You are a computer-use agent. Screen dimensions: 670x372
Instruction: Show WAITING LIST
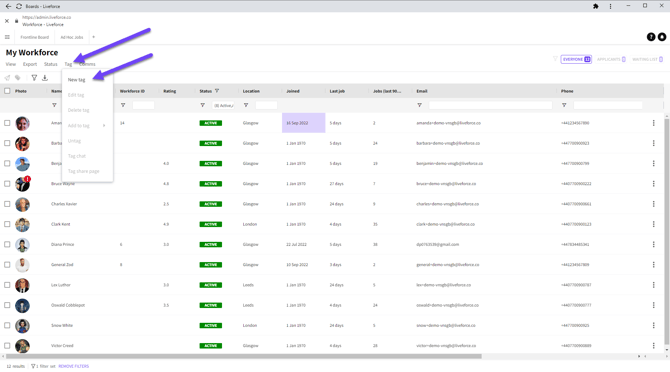[x=647, y=59]
